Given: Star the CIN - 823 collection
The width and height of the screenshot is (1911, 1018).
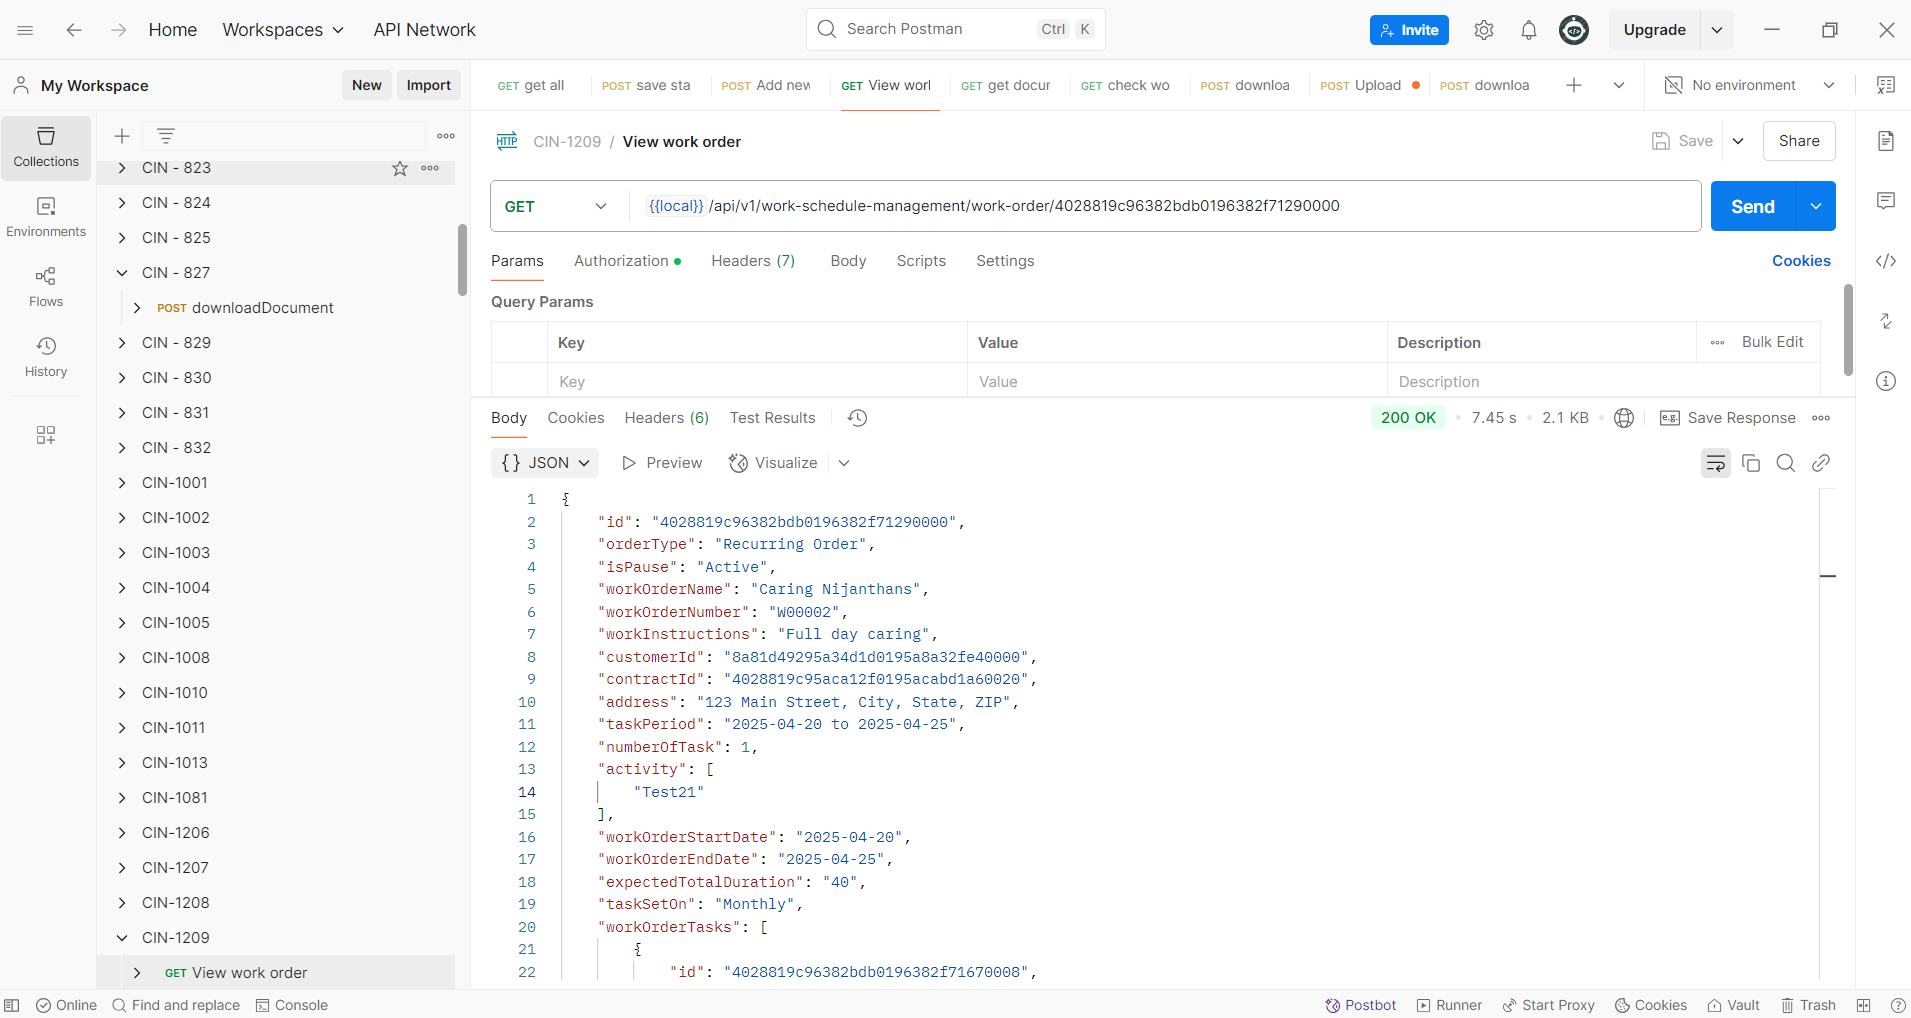Looking at the screenshot, I should [400, 168].
